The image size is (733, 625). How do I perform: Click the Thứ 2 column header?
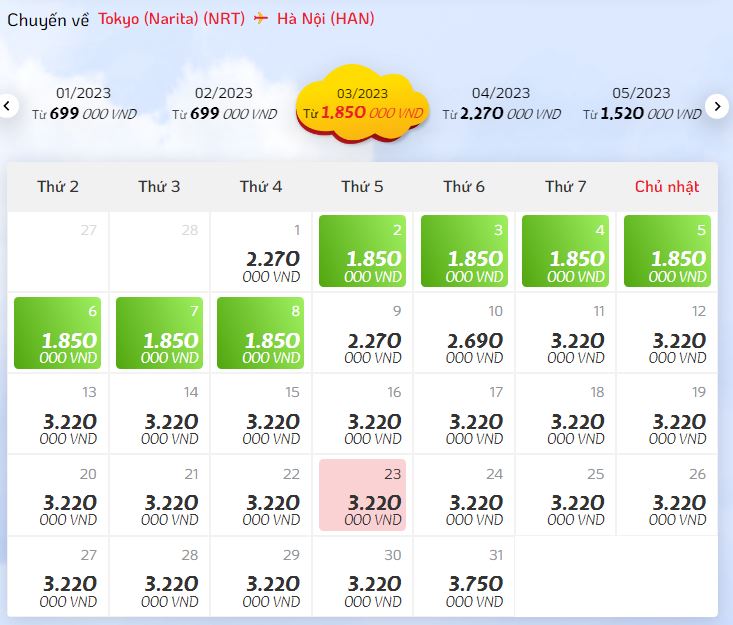coord(57,187)
